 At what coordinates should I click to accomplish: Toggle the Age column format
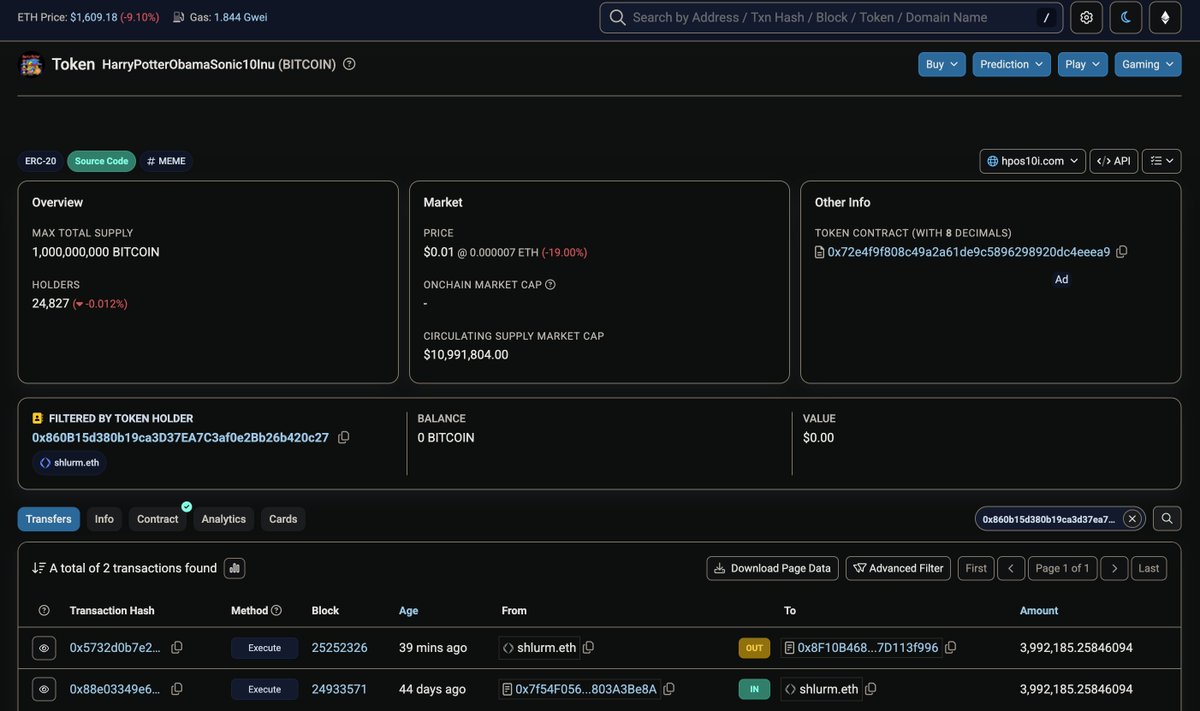(408, 610)
